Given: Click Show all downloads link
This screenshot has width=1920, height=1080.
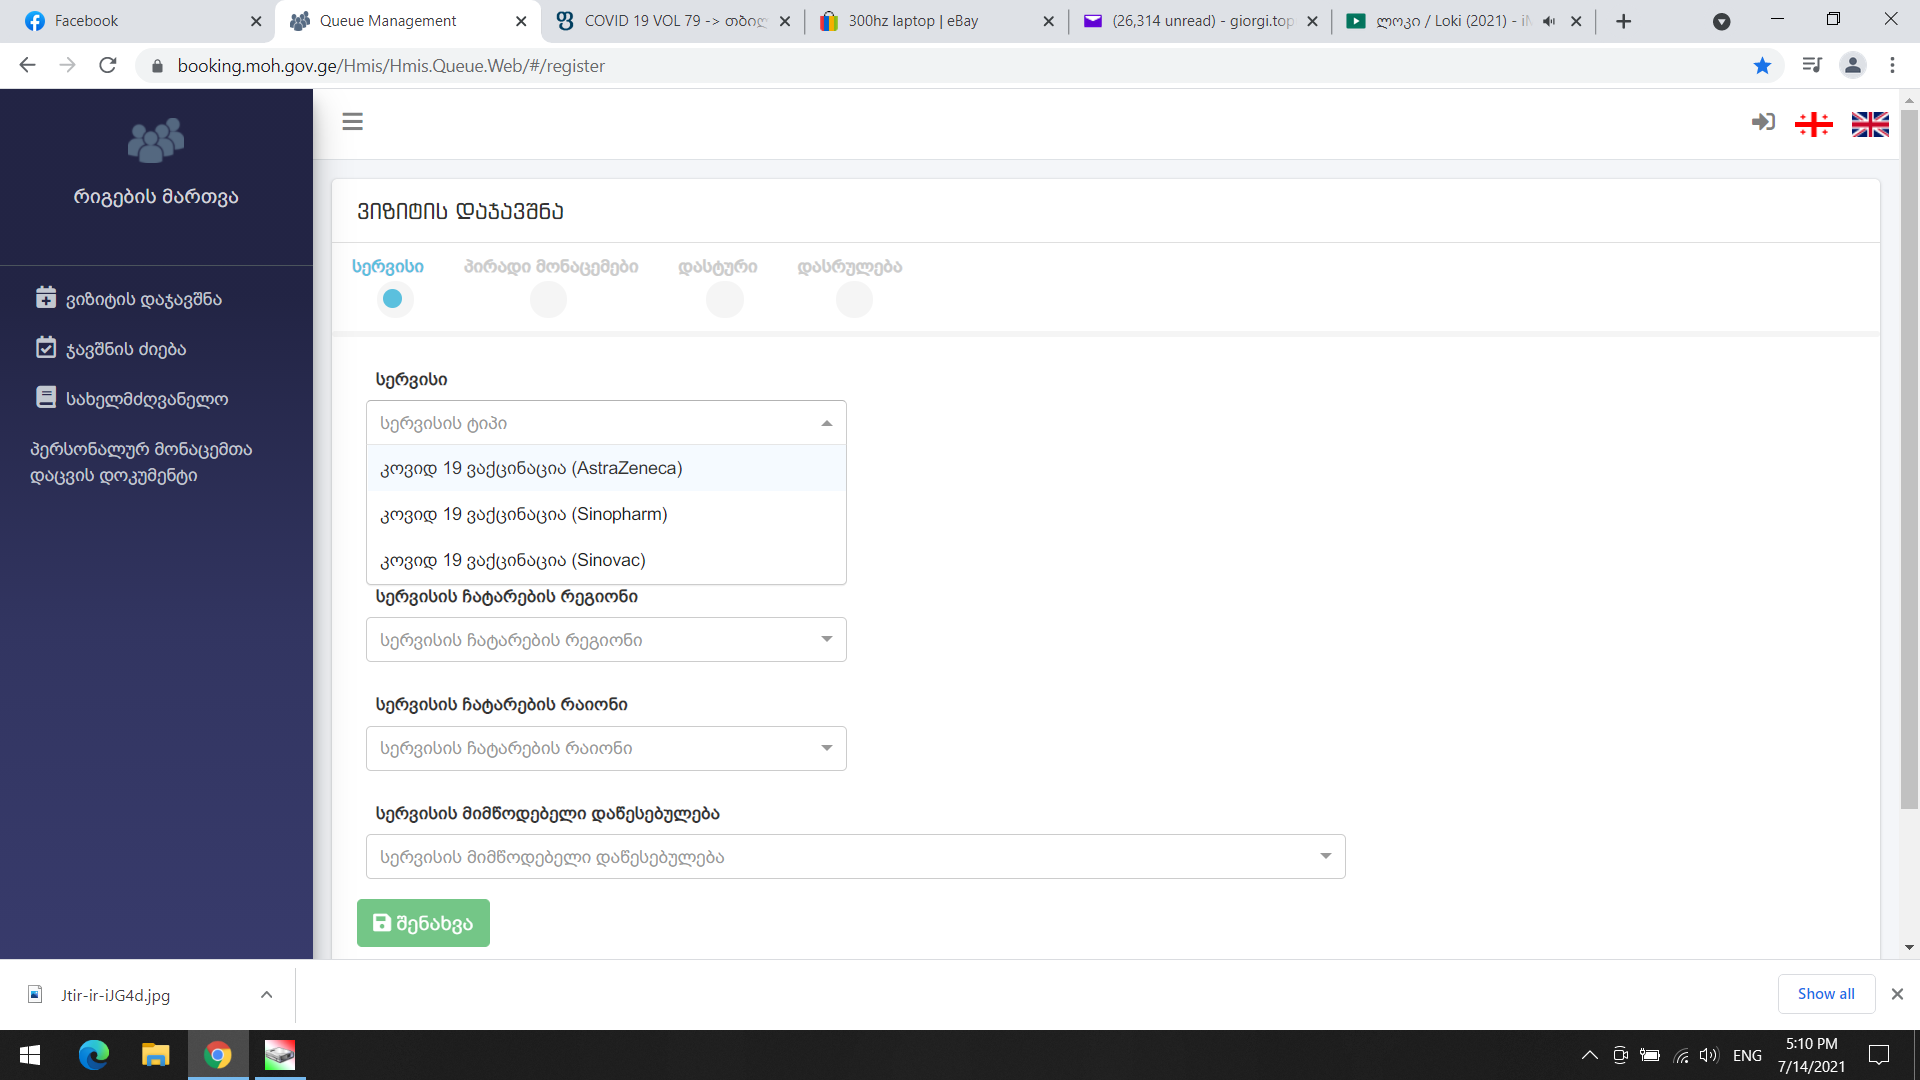Looking at the screenshot, I should coord(1825,994).
